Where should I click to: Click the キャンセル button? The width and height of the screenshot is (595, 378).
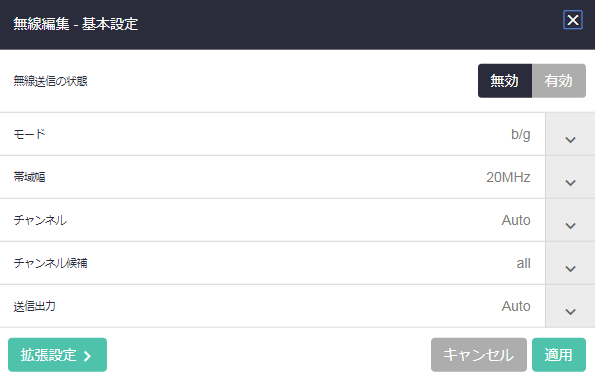click(x=479, y=355)
